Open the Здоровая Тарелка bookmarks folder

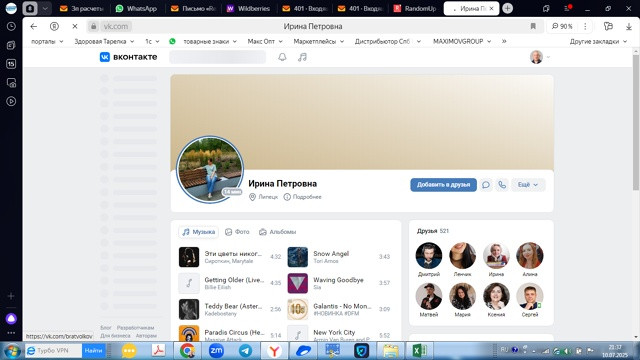104,41
